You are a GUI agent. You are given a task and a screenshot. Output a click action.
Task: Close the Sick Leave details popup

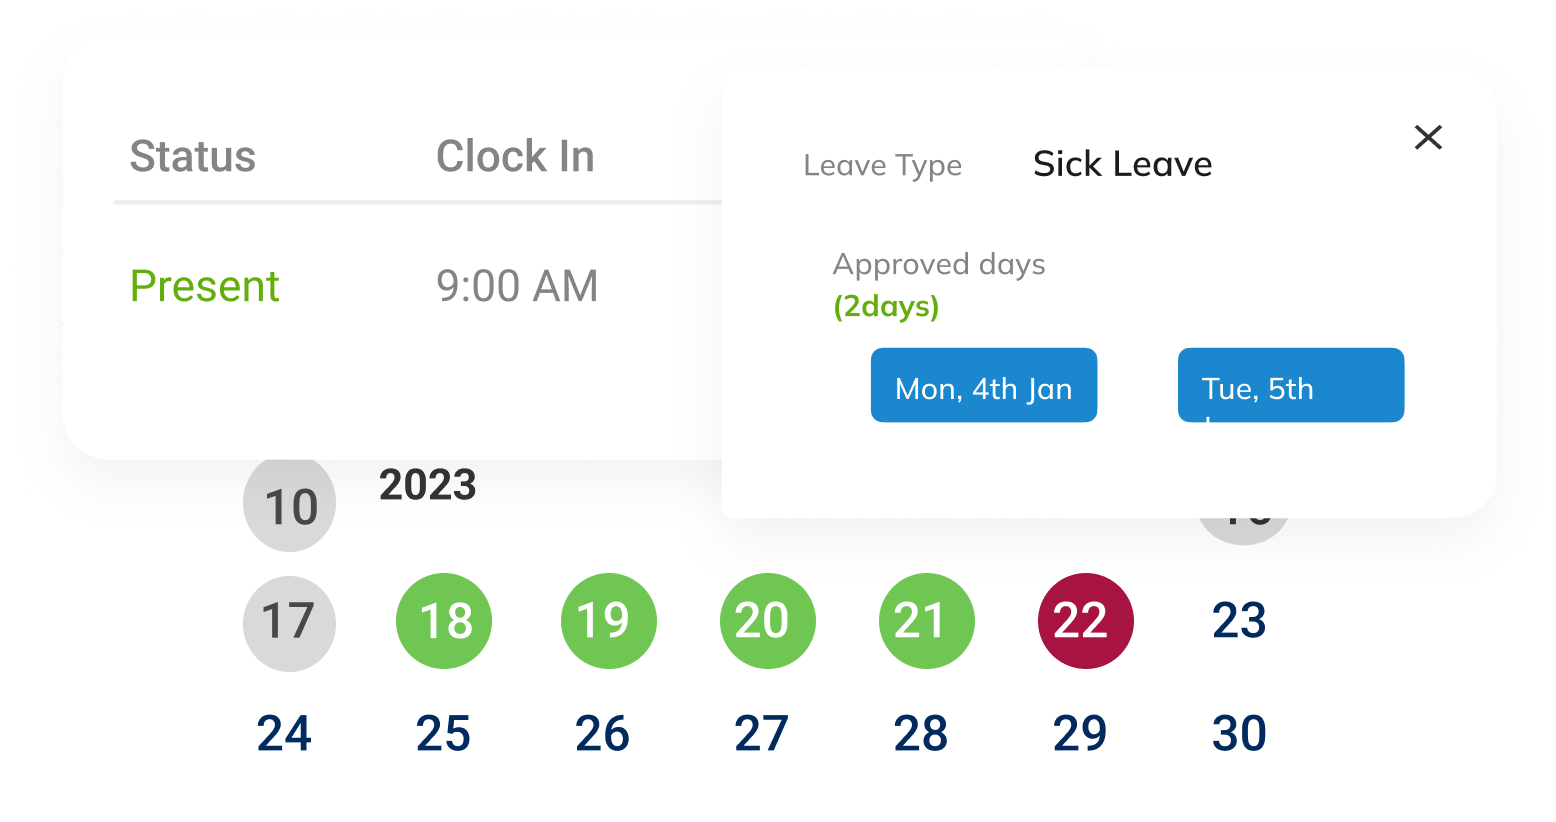[x=1428, y=137]
